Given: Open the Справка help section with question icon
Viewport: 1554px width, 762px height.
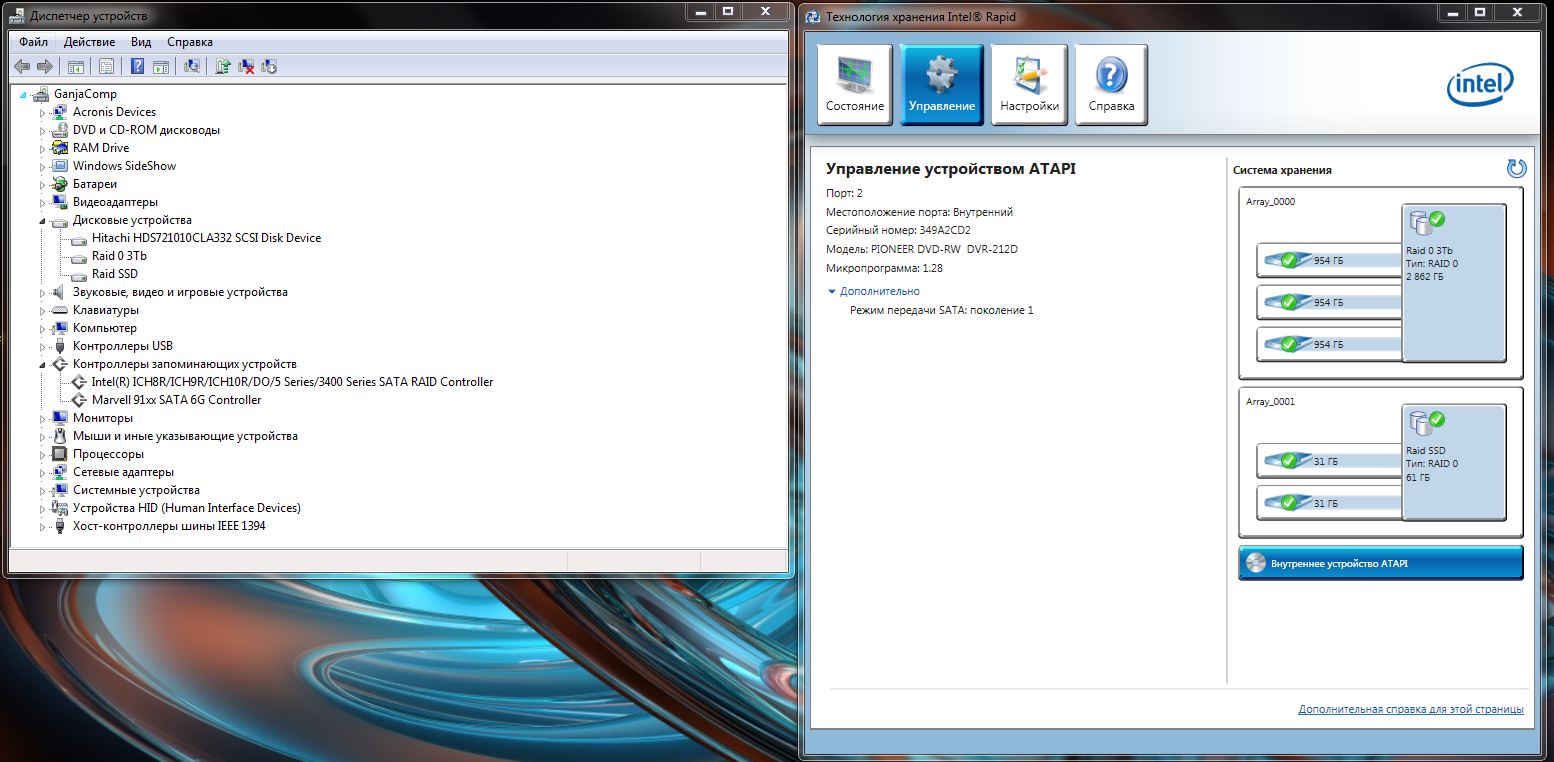Looking at the screenshot, I should pos(1111,85).
